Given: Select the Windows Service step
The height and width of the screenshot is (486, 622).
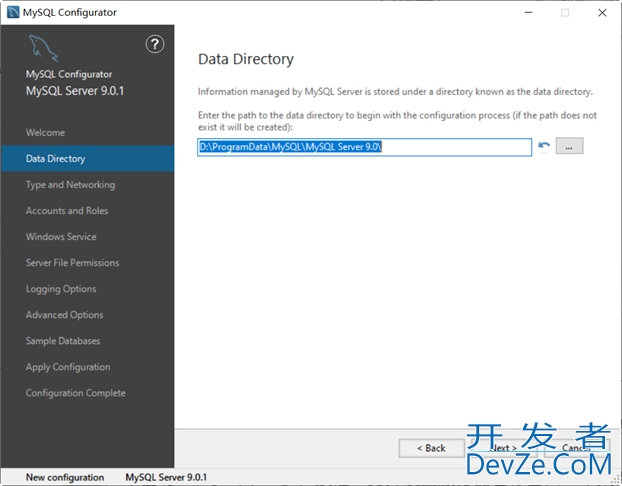Looking at the screenshot, I should (x=61, y=237).
